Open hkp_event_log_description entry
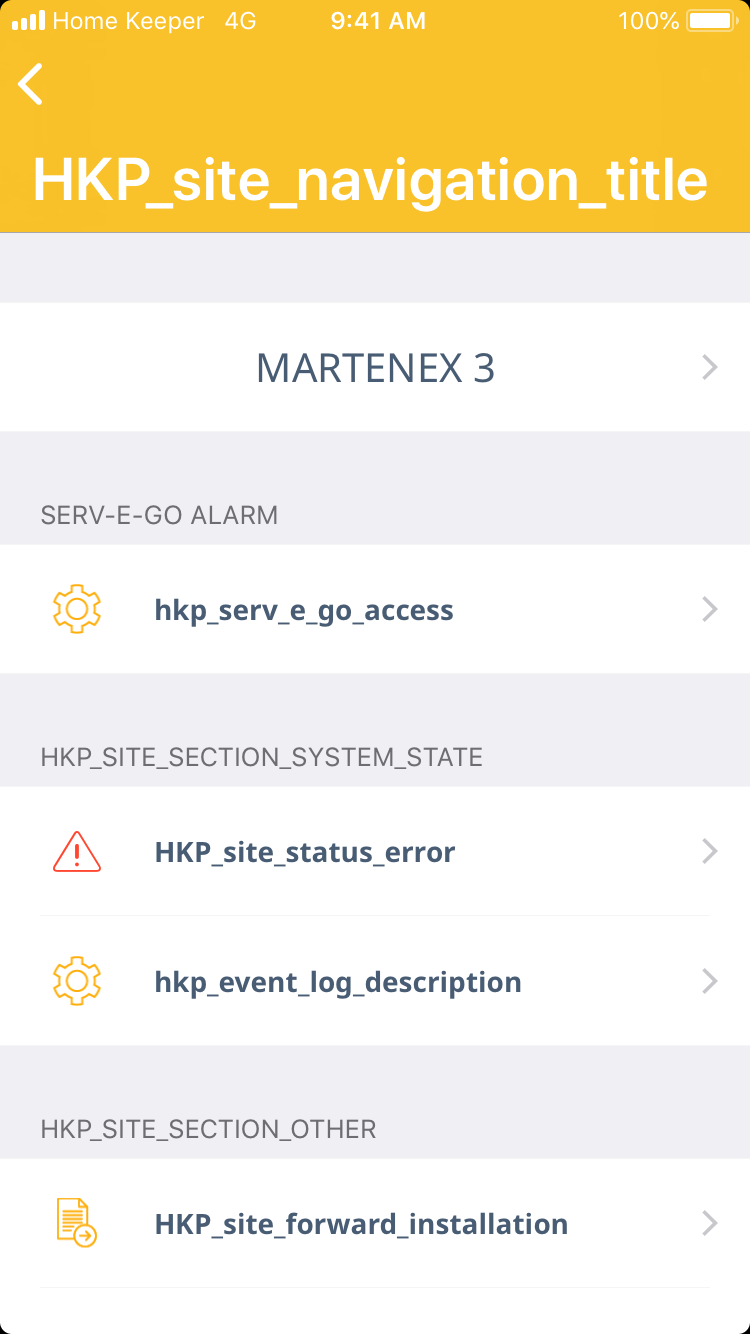750x1334 pixels. coord(338,982)
